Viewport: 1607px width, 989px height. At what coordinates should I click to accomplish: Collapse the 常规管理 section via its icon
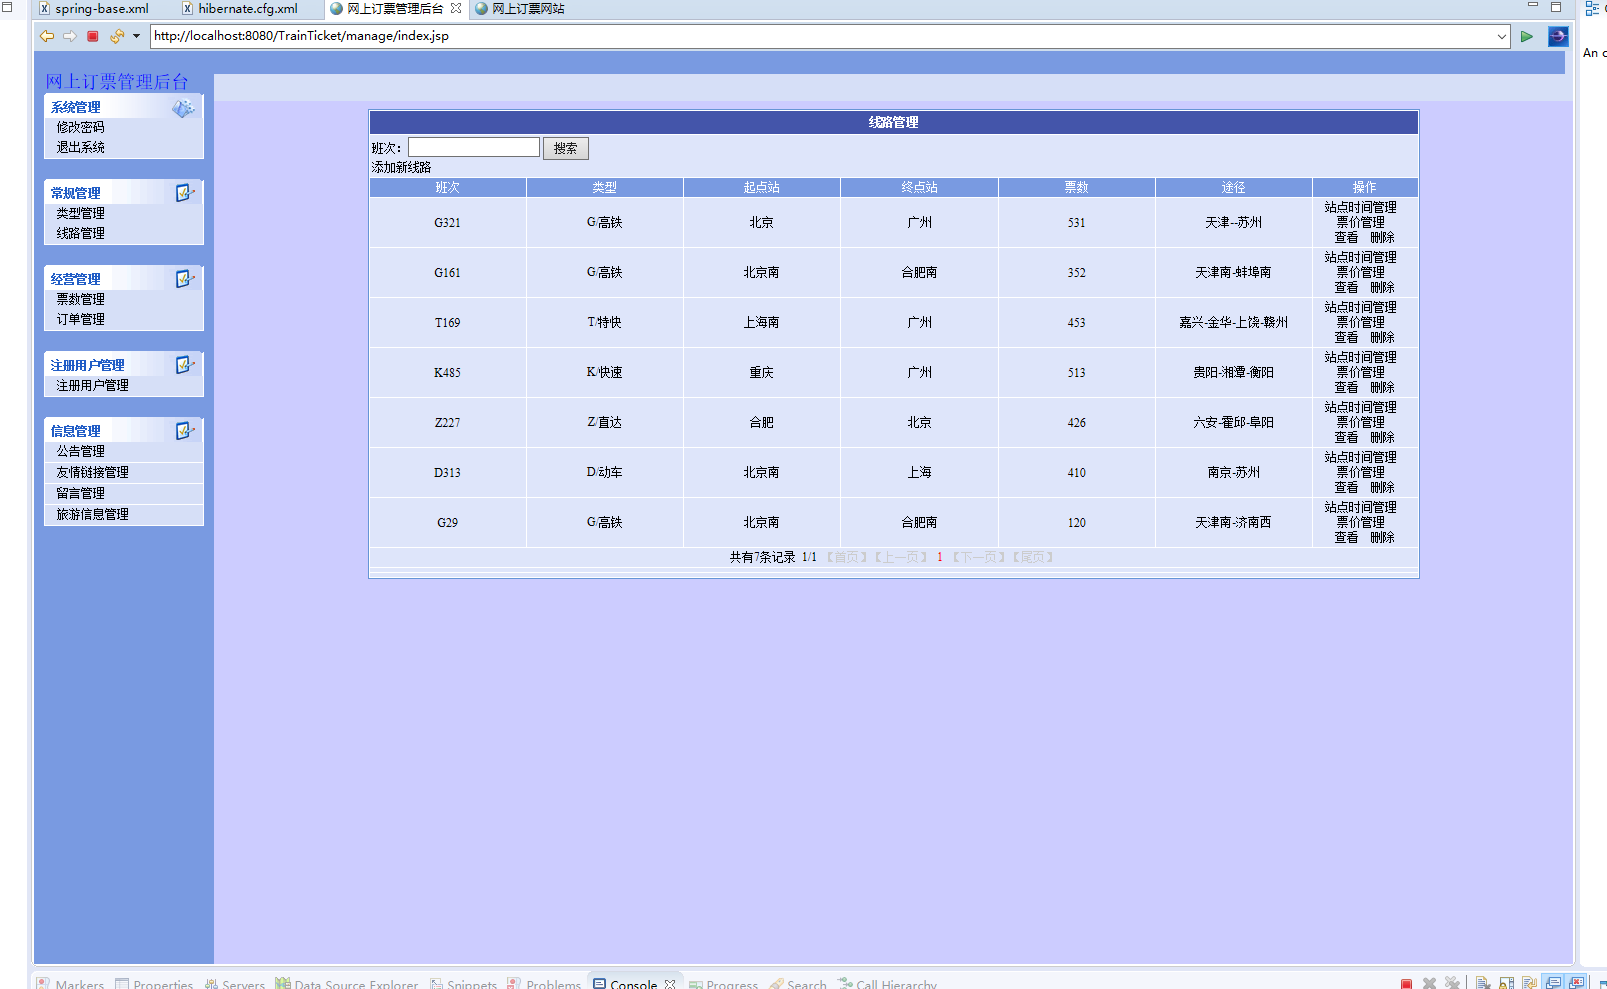click(185, 193)
